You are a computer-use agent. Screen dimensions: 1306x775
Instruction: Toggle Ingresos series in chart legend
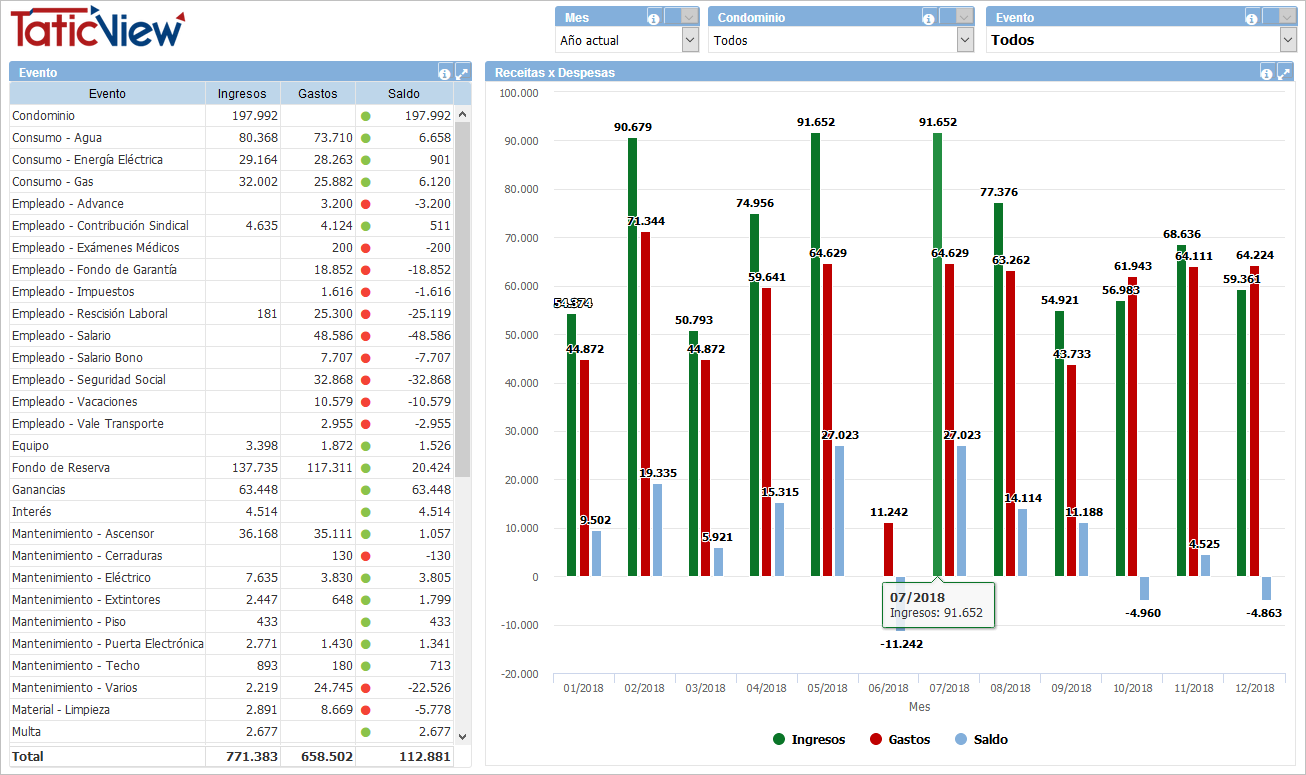point(809,740)
